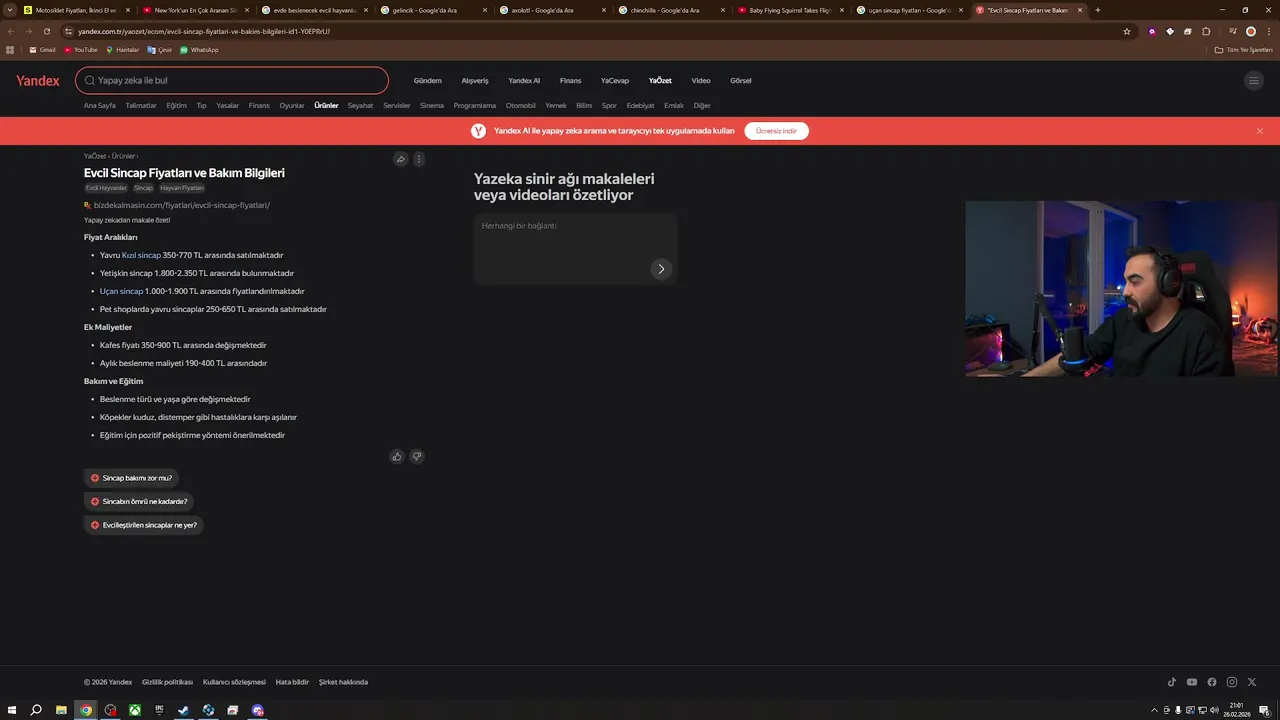Open Epic Games launcher from taskbar
This screenshot has width=1280, height=720.
coord(159,710)
